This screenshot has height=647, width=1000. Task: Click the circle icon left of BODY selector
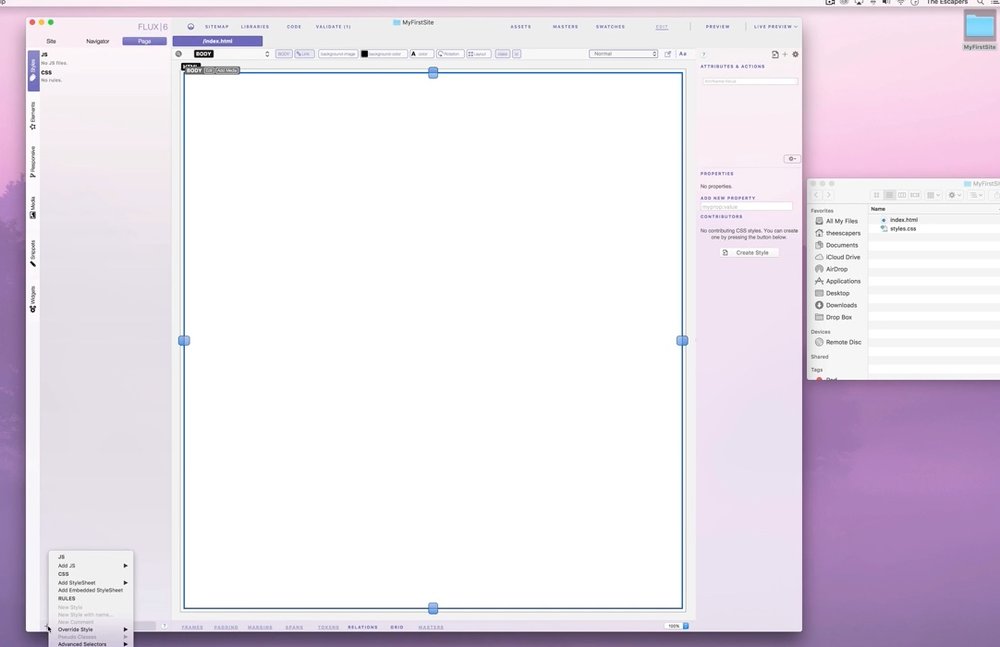coord(179,54)
